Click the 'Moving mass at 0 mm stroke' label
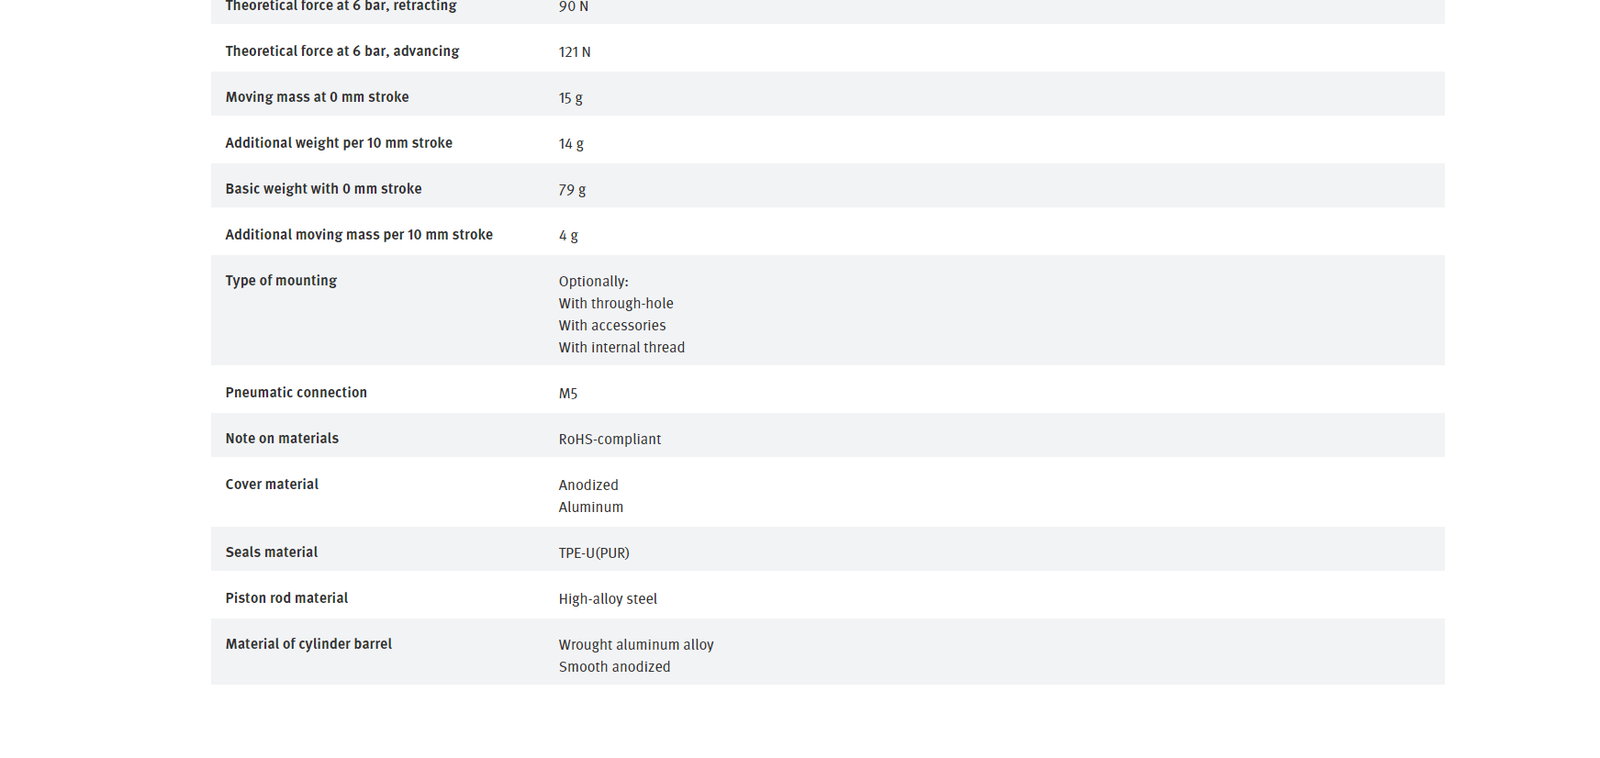This screenshot has width=1600, height=758. (317, 97)
